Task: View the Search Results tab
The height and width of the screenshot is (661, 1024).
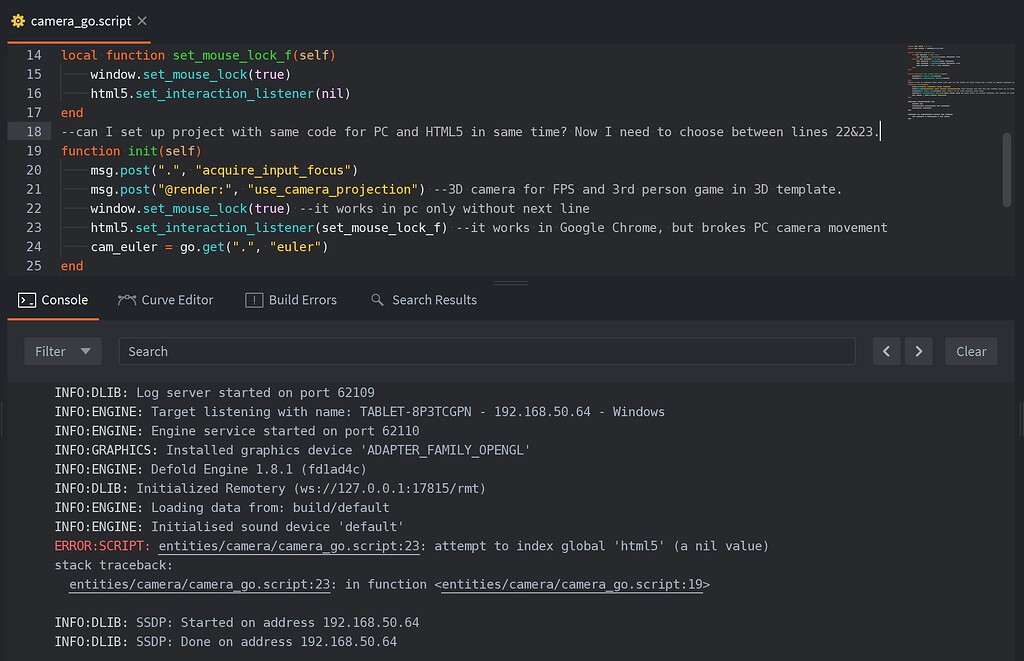Action: (424, 299)
